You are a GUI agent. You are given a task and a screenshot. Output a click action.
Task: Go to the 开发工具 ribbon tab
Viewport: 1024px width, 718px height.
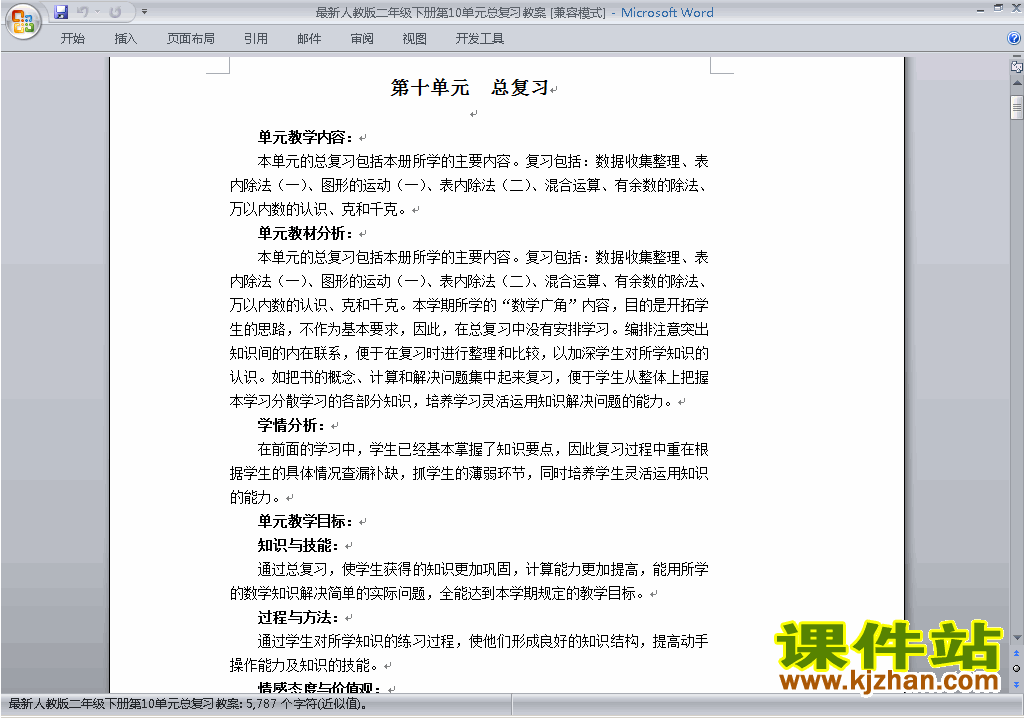479,39
